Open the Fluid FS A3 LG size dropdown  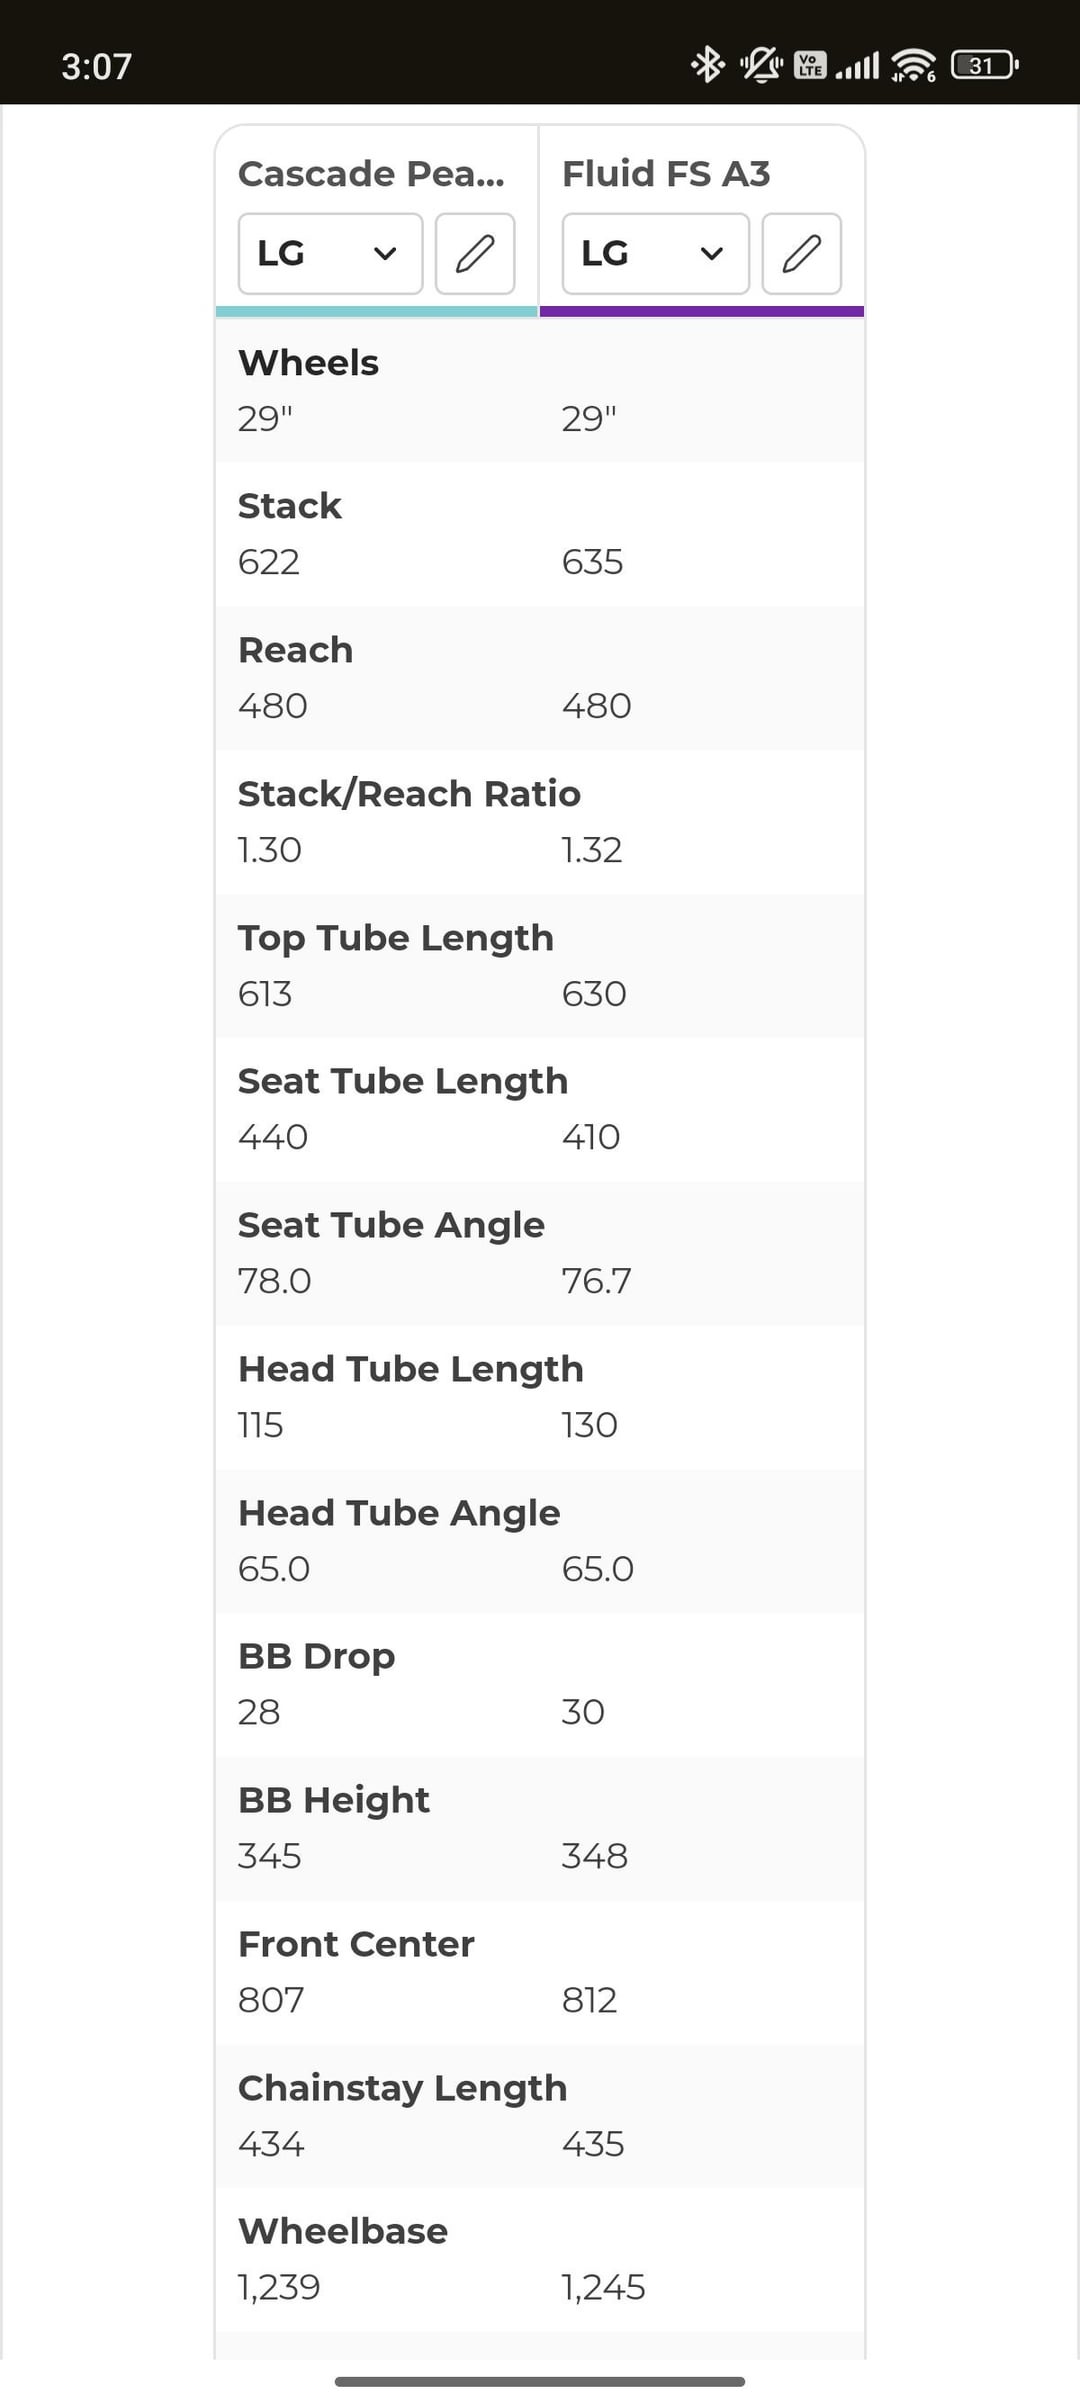click(655, 254)
